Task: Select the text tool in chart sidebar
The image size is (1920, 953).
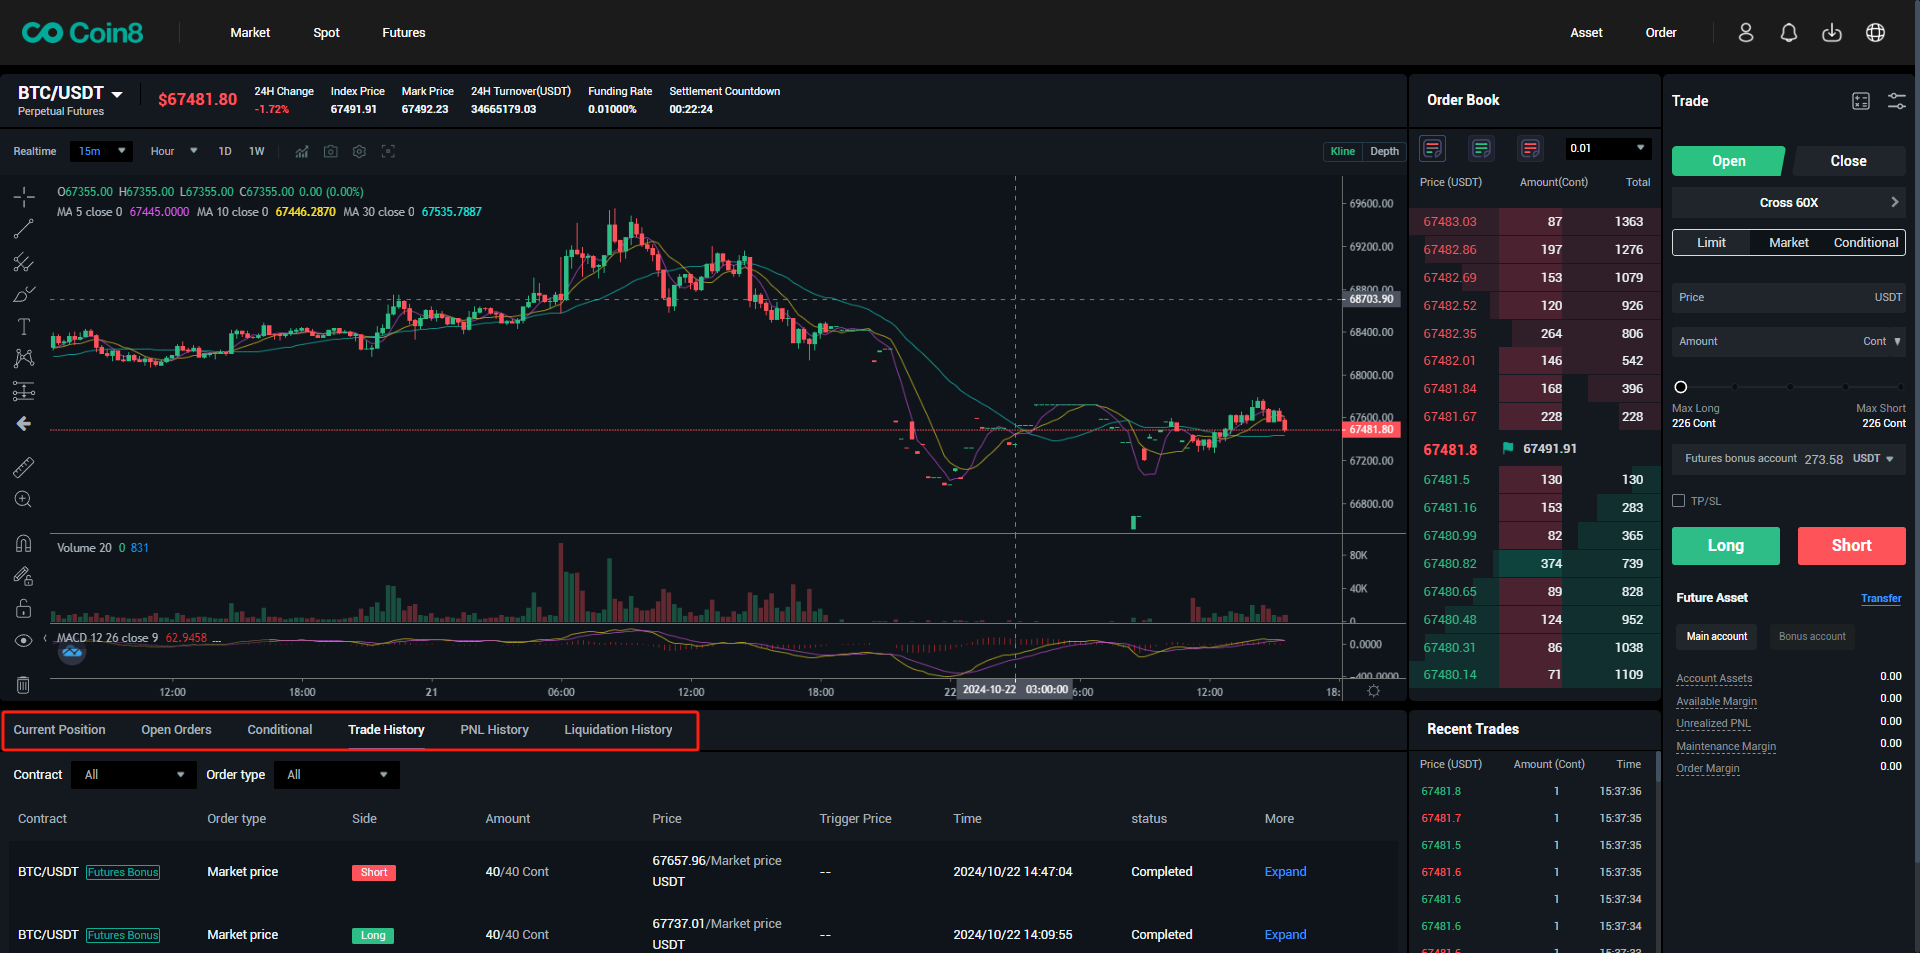Action: 24,327
